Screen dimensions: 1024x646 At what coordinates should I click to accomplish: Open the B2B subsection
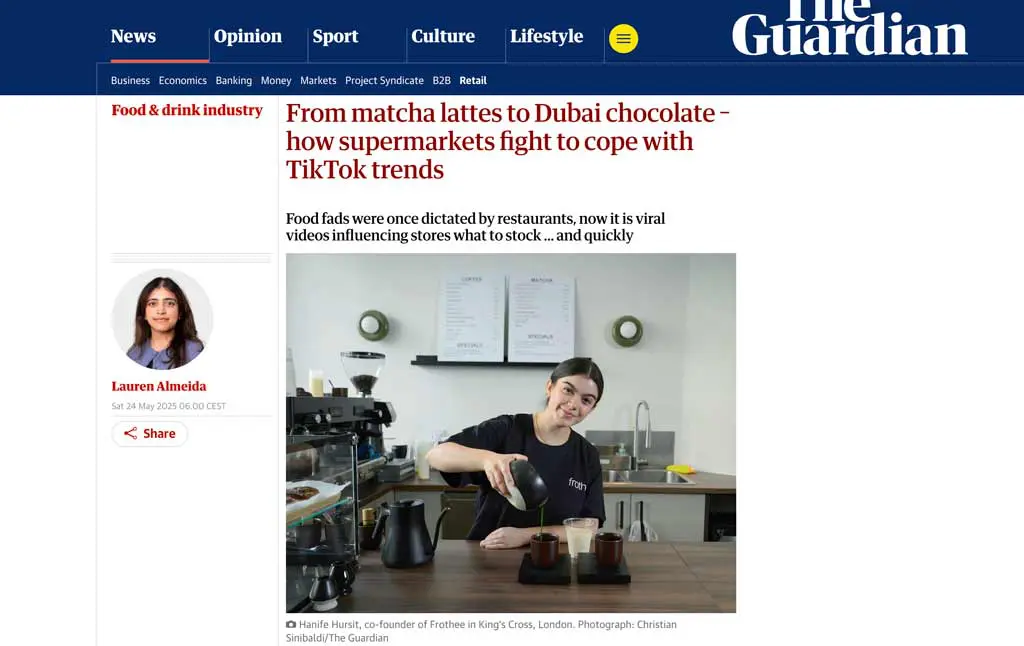click(441, 80)
